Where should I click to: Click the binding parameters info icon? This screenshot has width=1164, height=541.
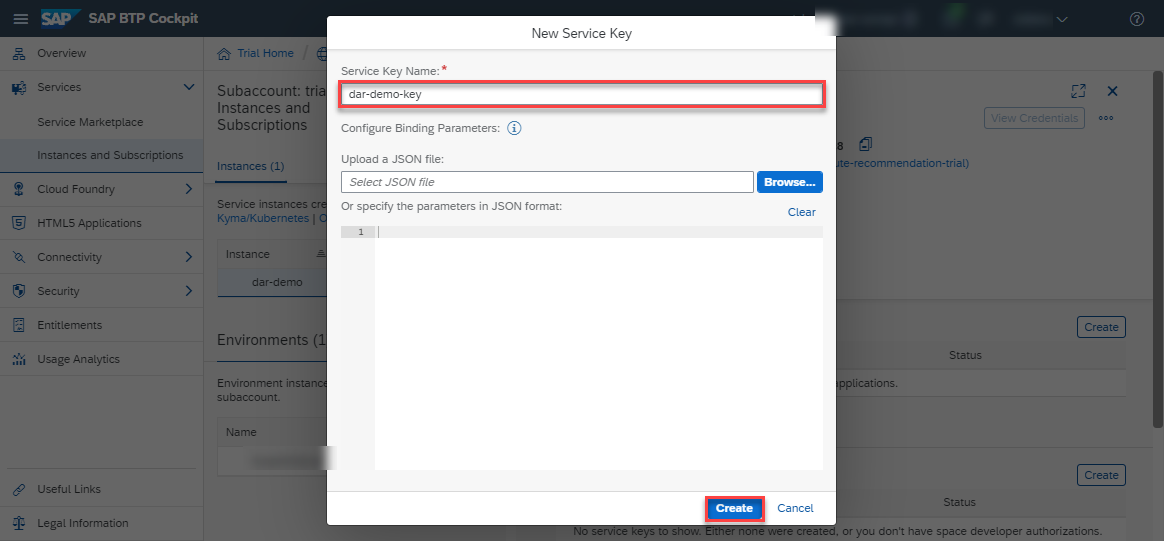tap(514, 128)
